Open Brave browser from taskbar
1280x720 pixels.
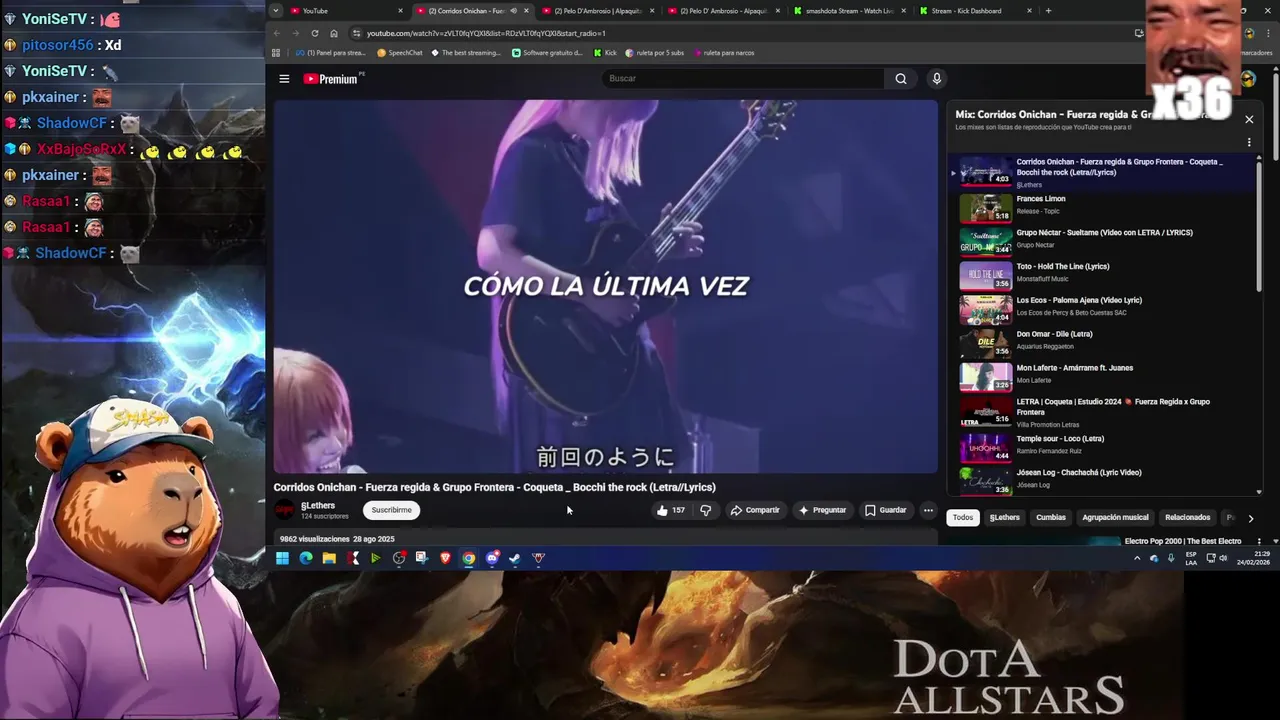coord(445,558)
